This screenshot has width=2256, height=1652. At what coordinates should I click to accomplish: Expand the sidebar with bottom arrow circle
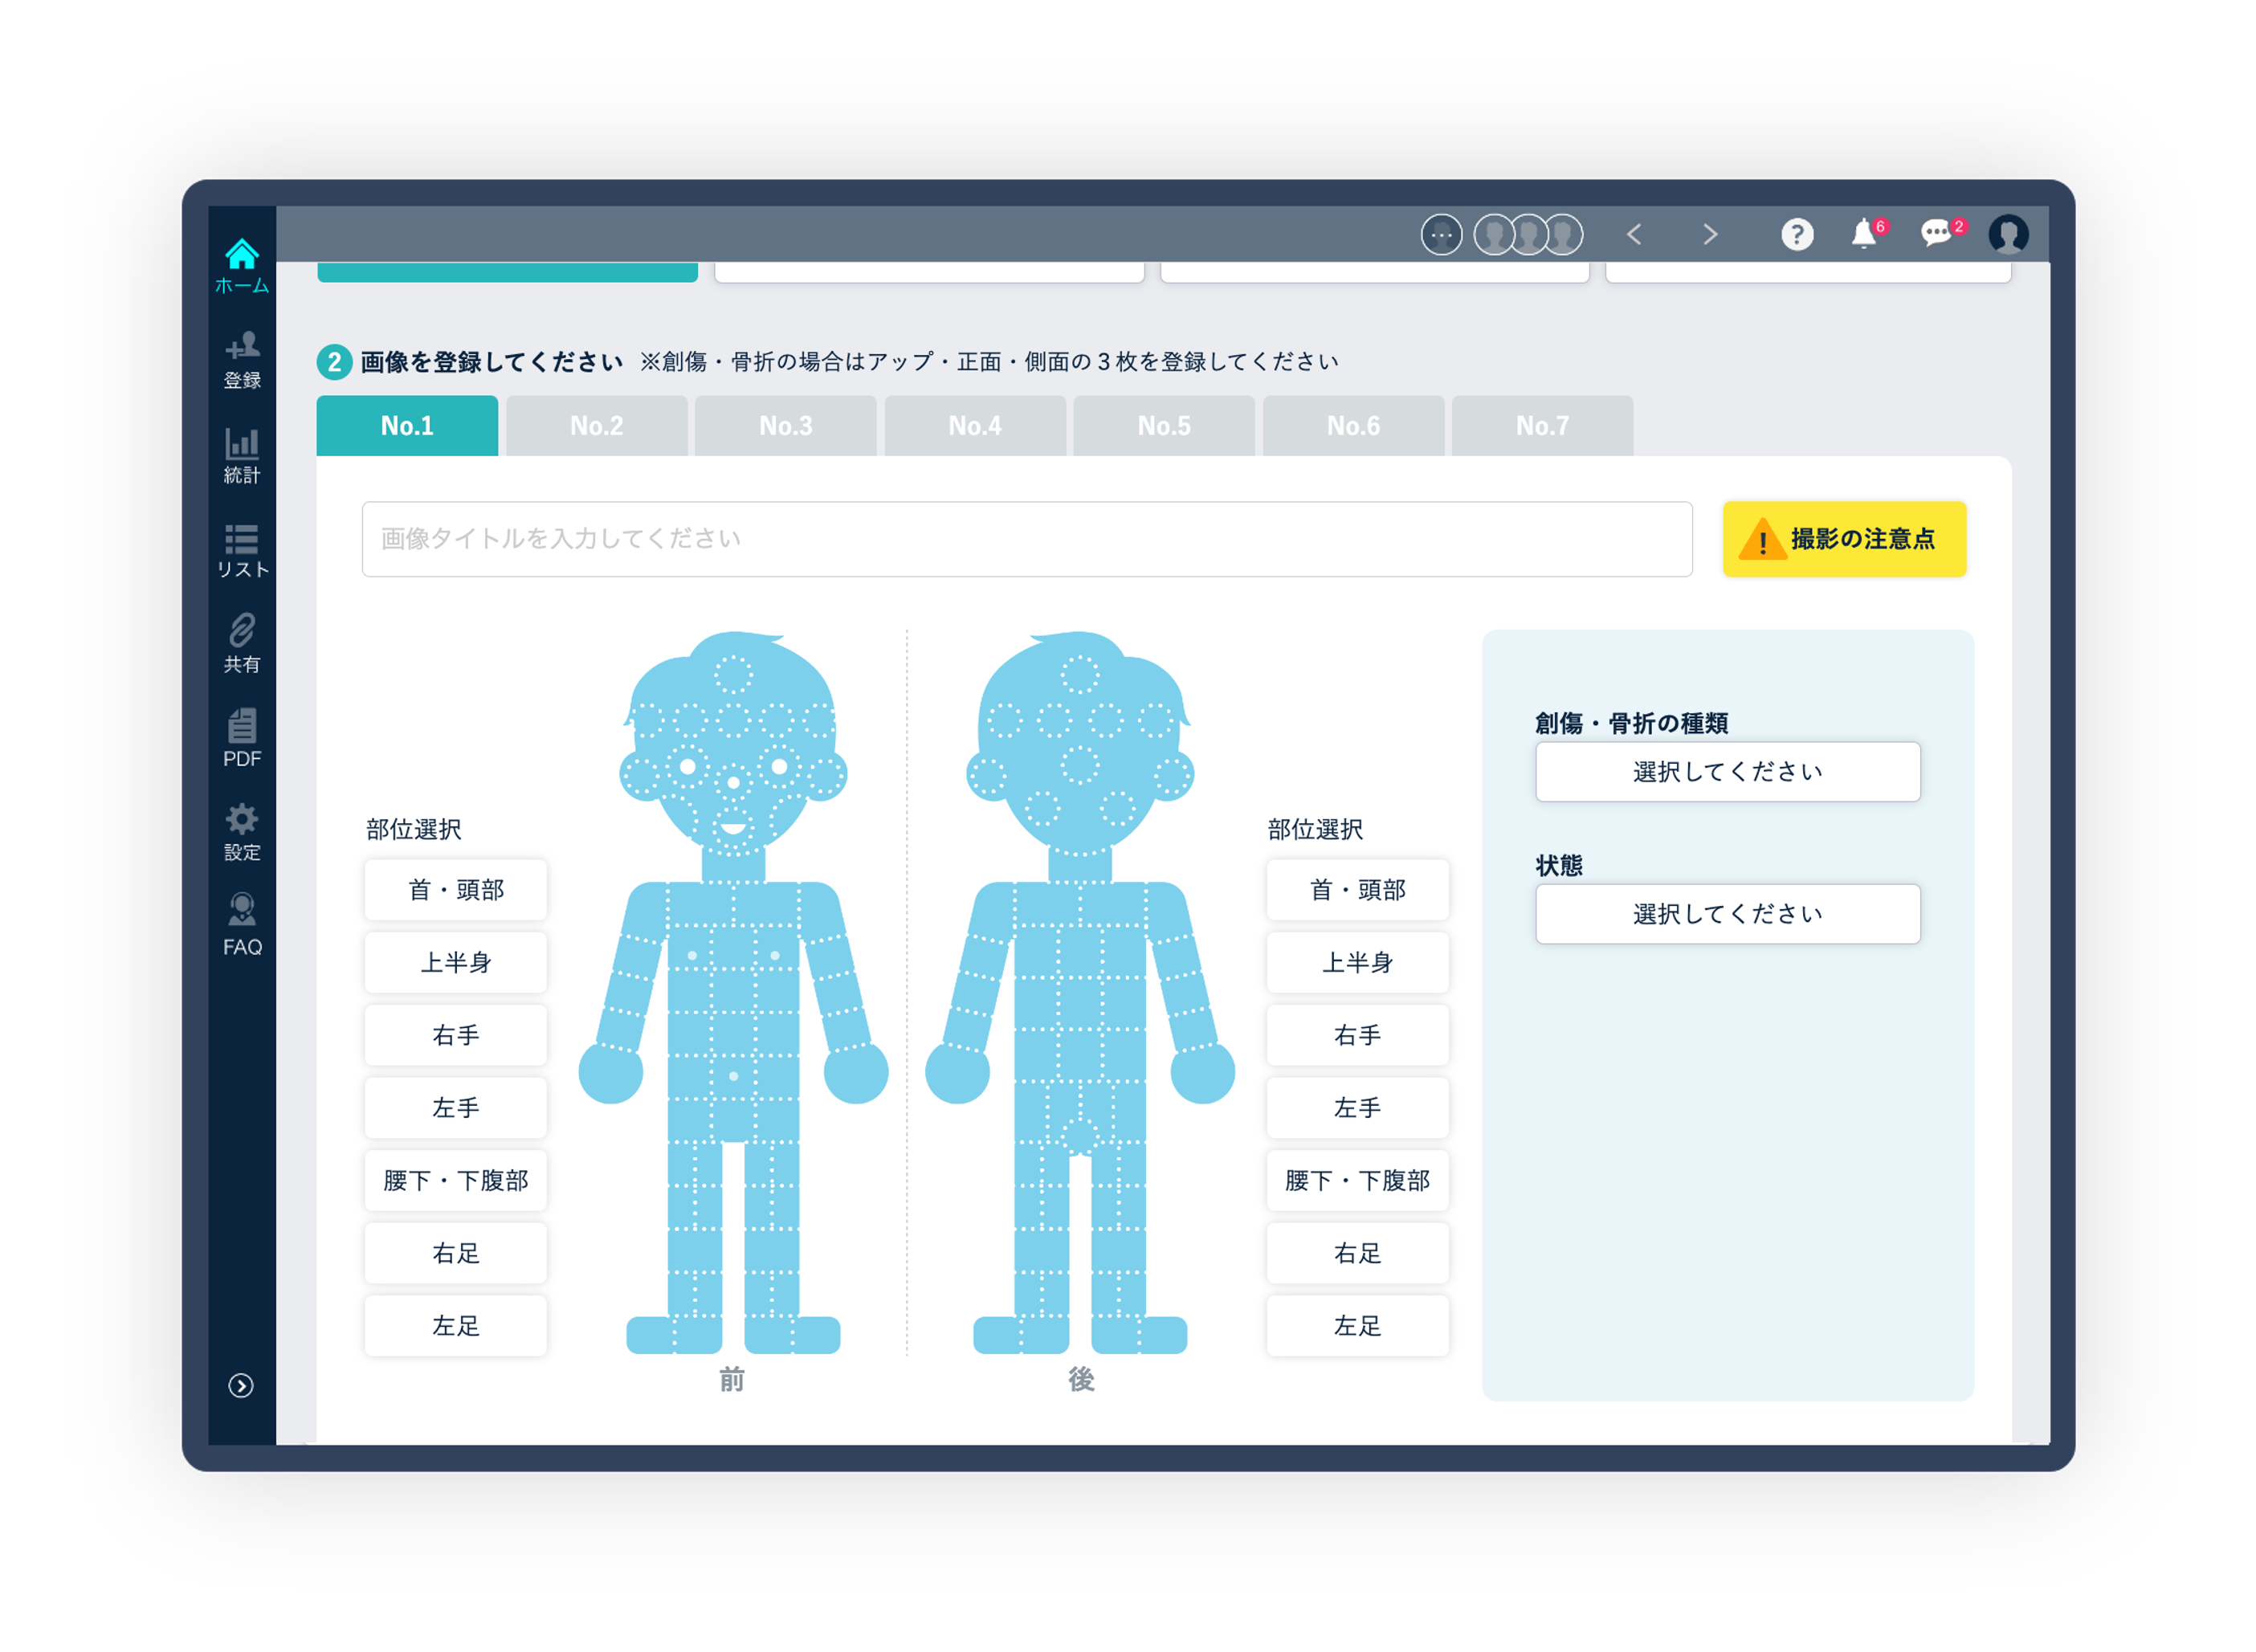[x=241, y=1386]
